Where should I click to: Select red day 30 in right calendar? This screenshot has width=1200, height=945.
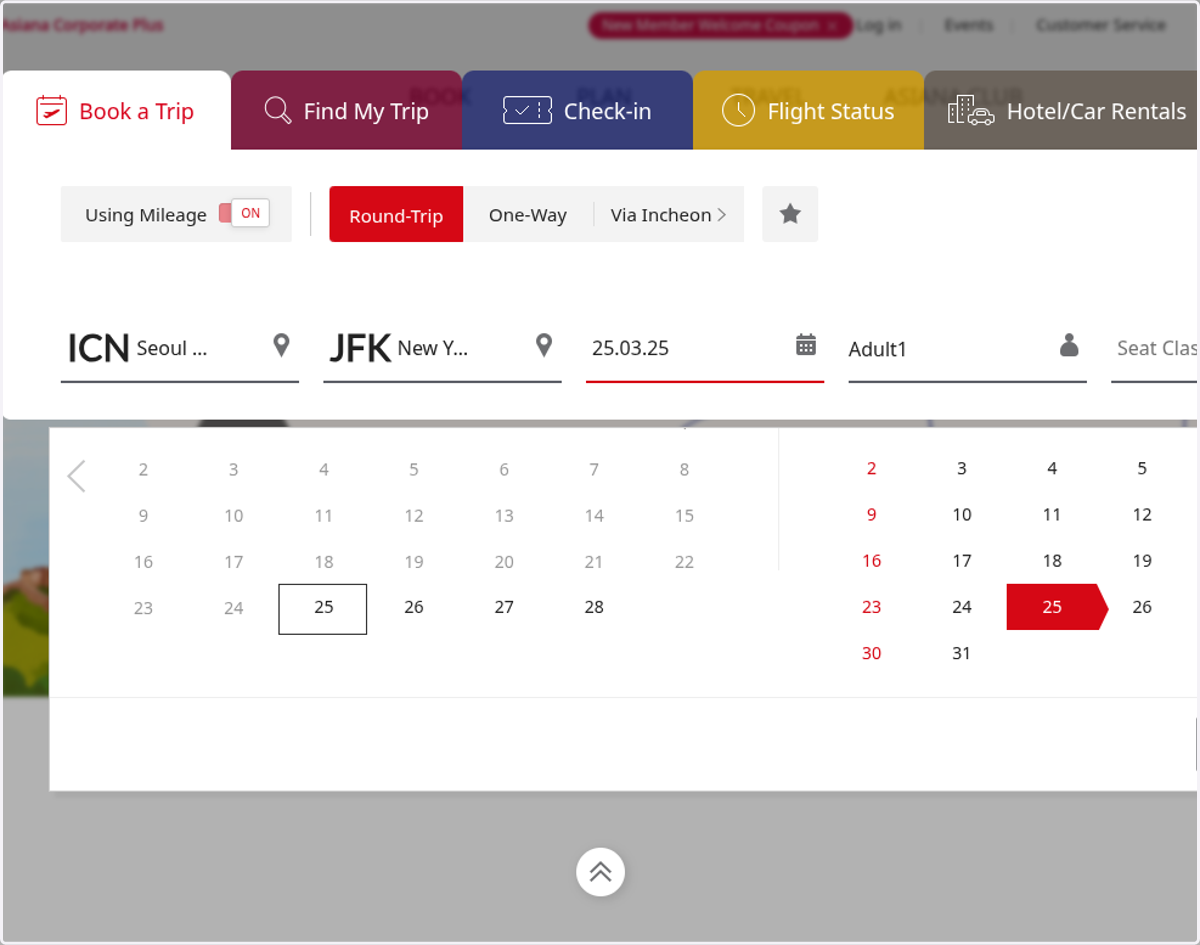pyautogui.click(x=872, y=653)
